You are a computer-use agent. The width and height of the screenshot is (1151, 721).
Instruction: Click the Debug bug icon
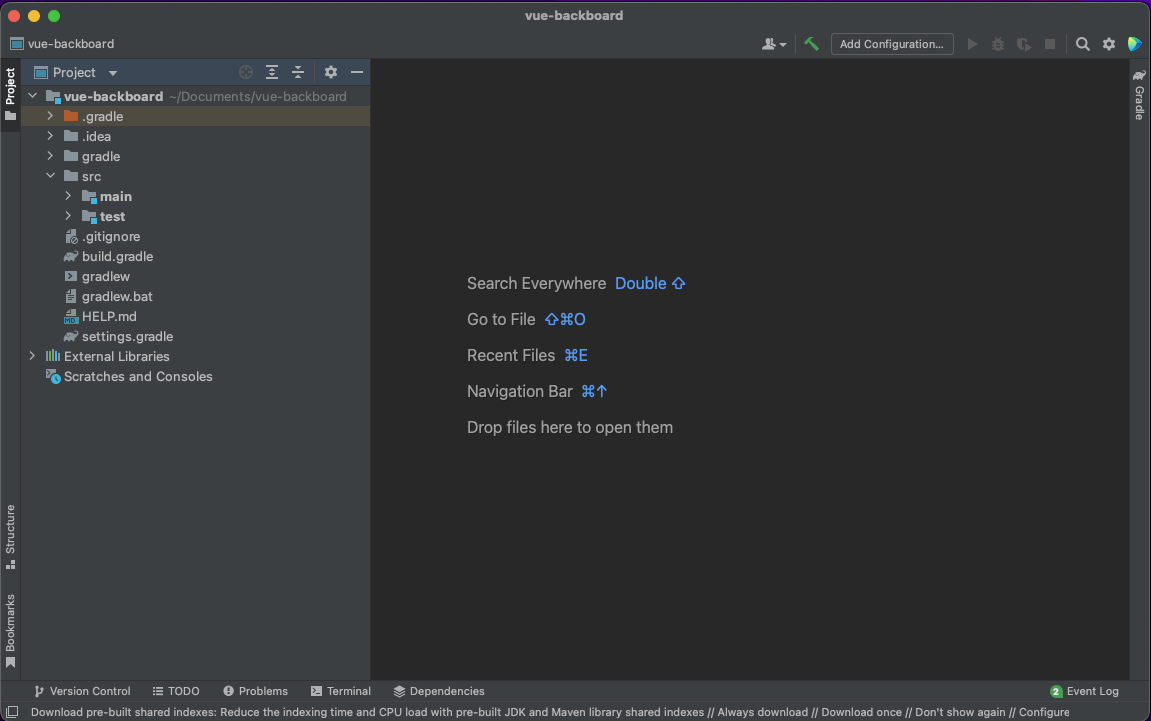pos(998,44)
